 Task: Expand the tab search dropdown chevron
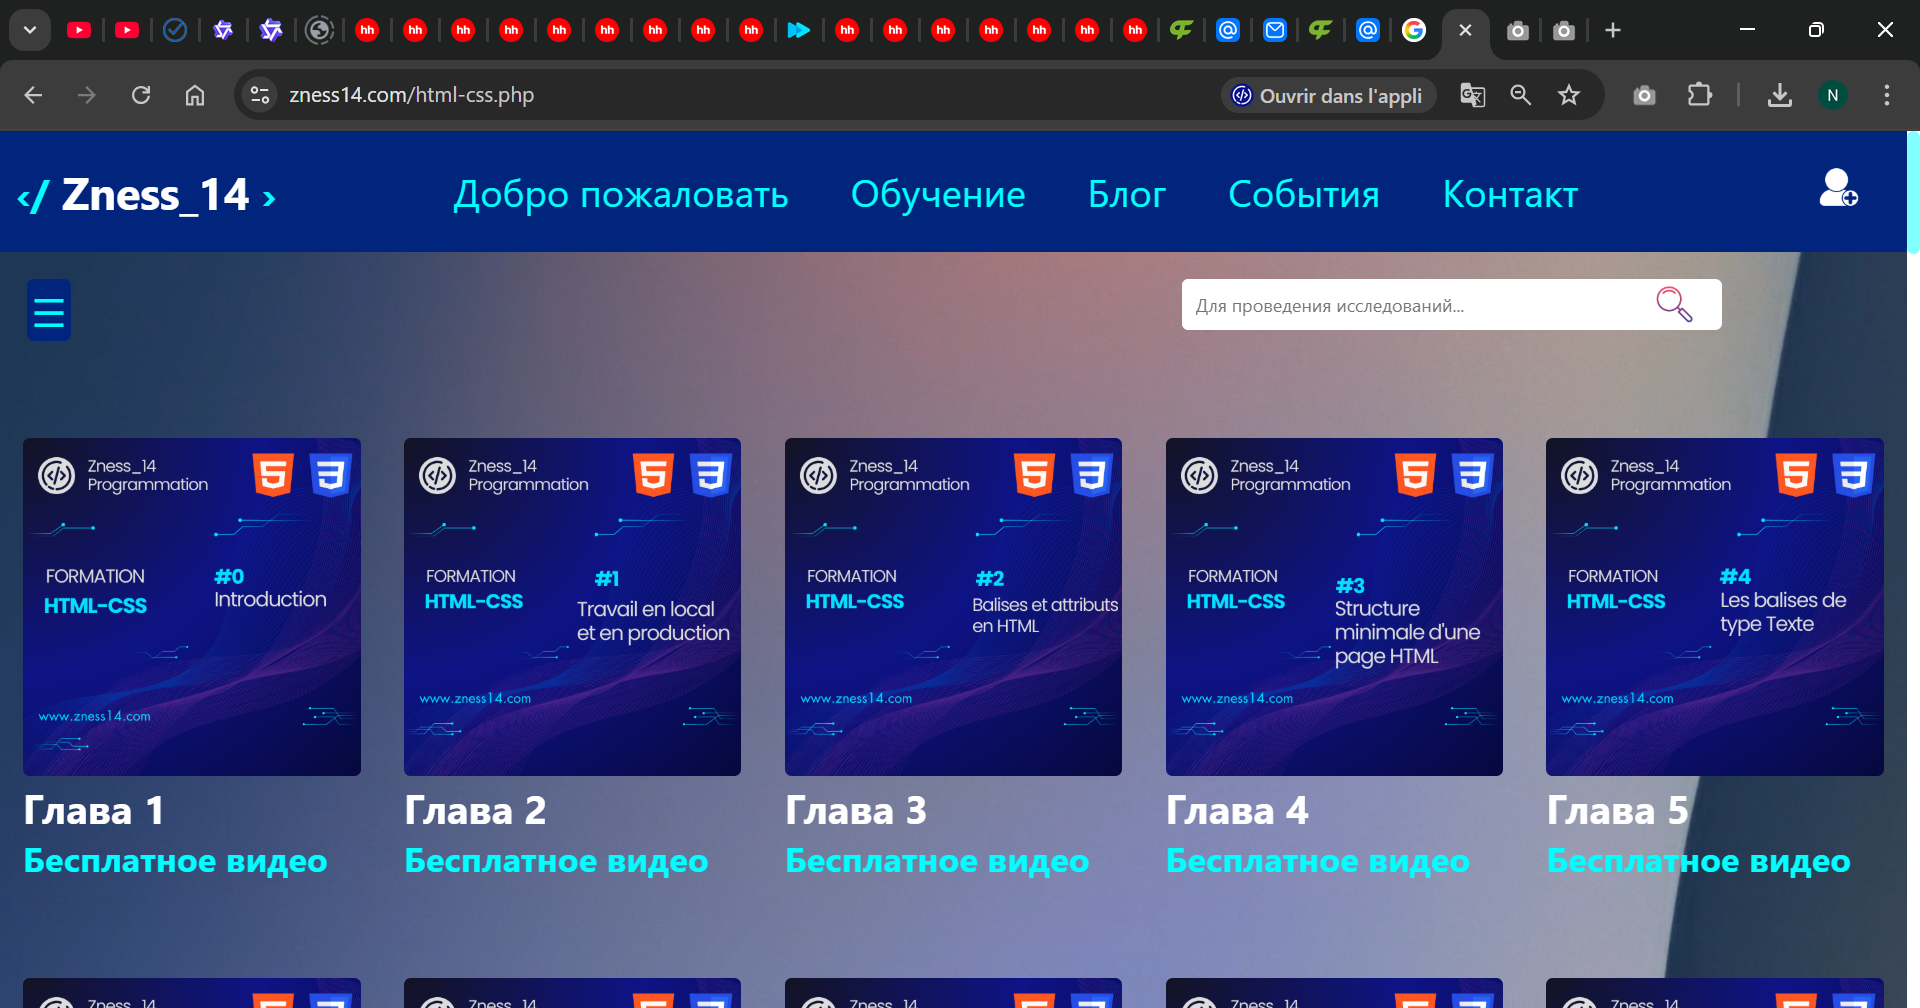pyautogui.click(x=30, y=30)
